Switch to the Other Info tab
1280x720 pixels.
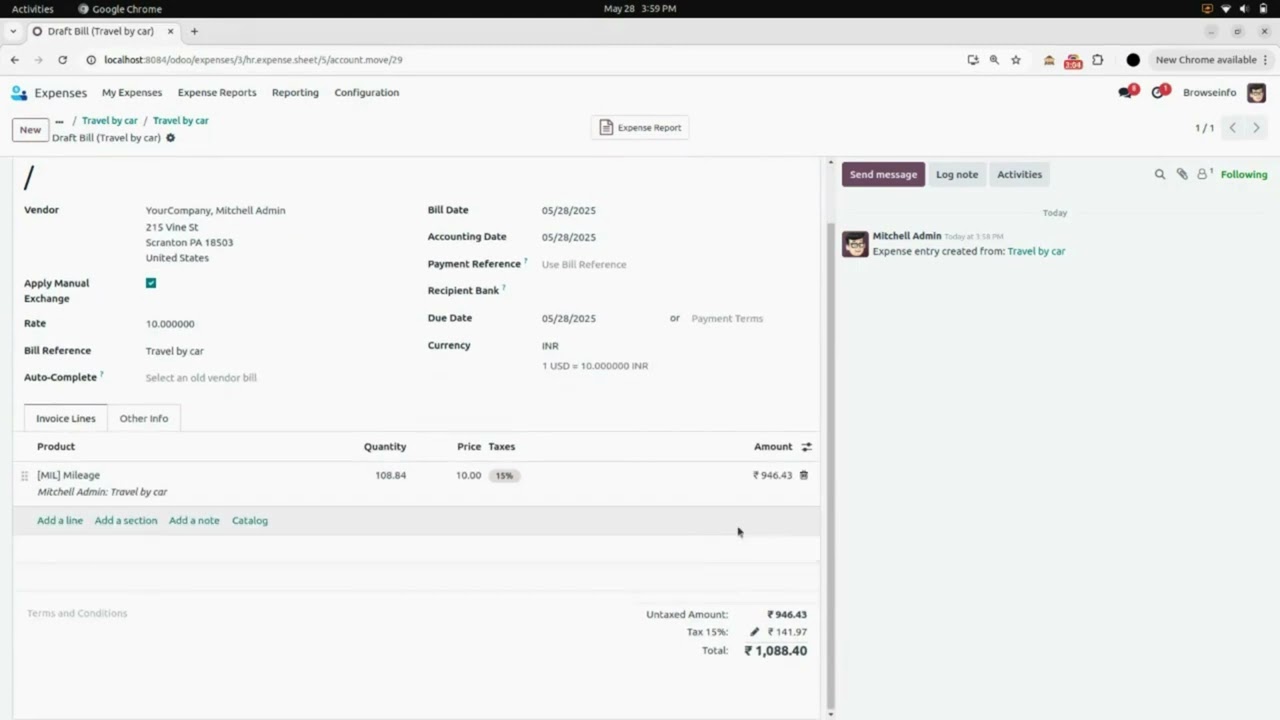(x=144, y=418)
